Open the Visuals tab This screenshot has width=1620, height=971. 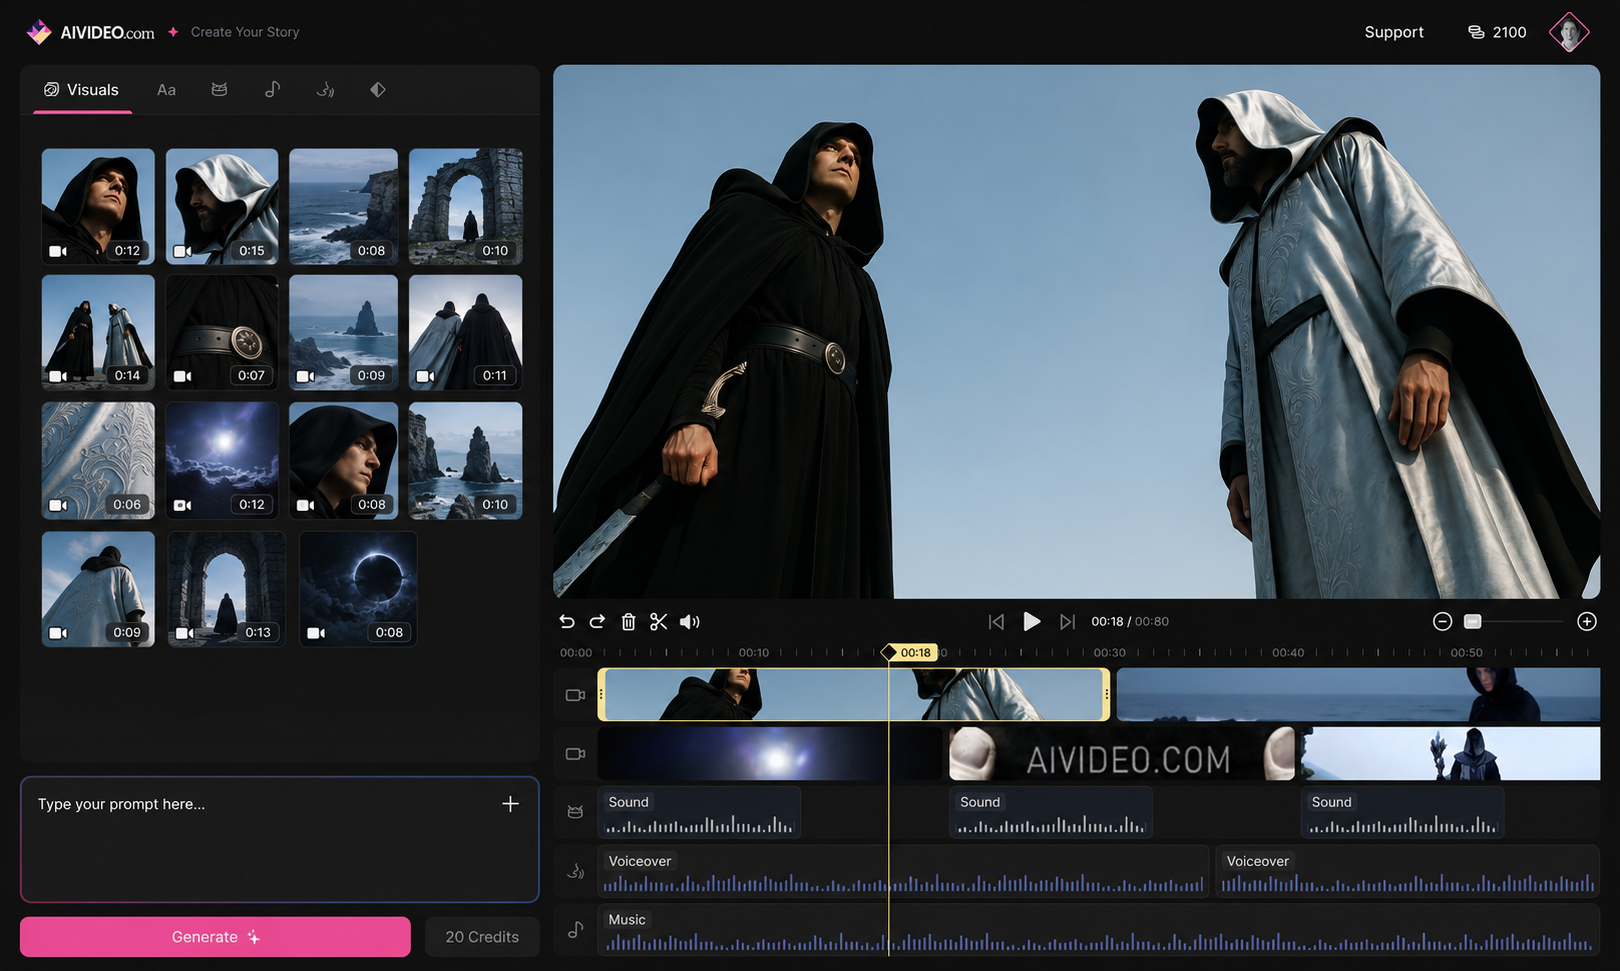(x=81, y=90)
